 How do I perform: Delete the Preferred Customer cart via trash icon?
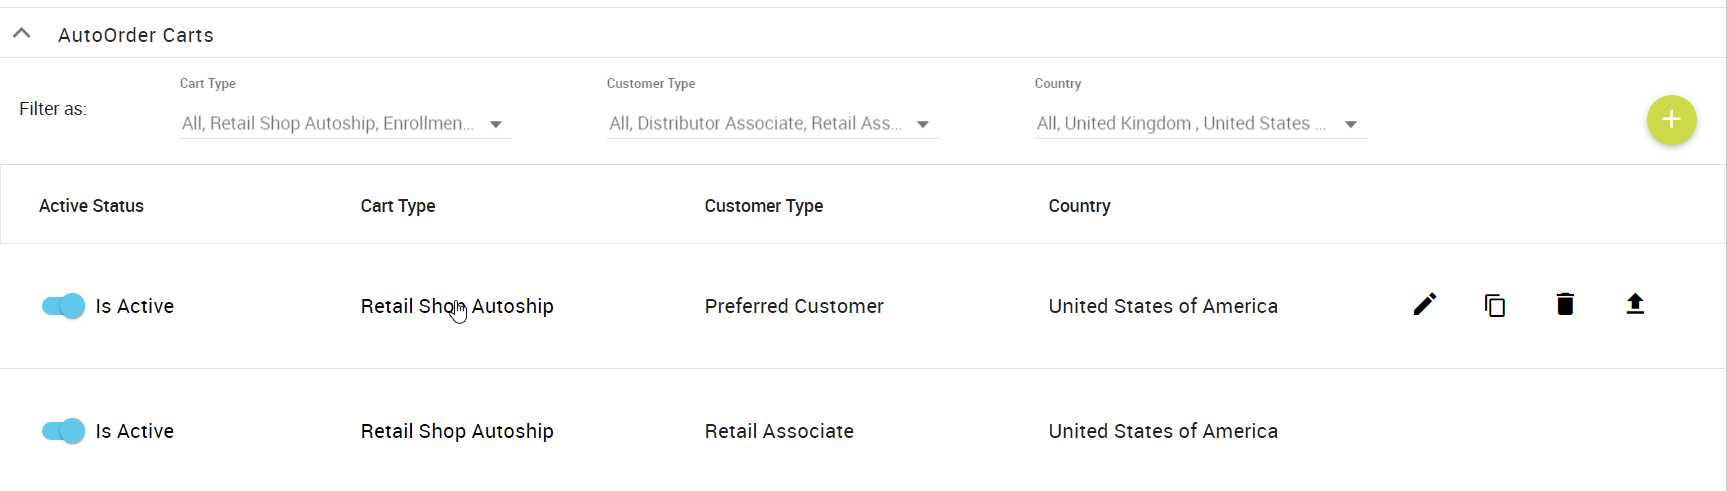coord(1565,304)
